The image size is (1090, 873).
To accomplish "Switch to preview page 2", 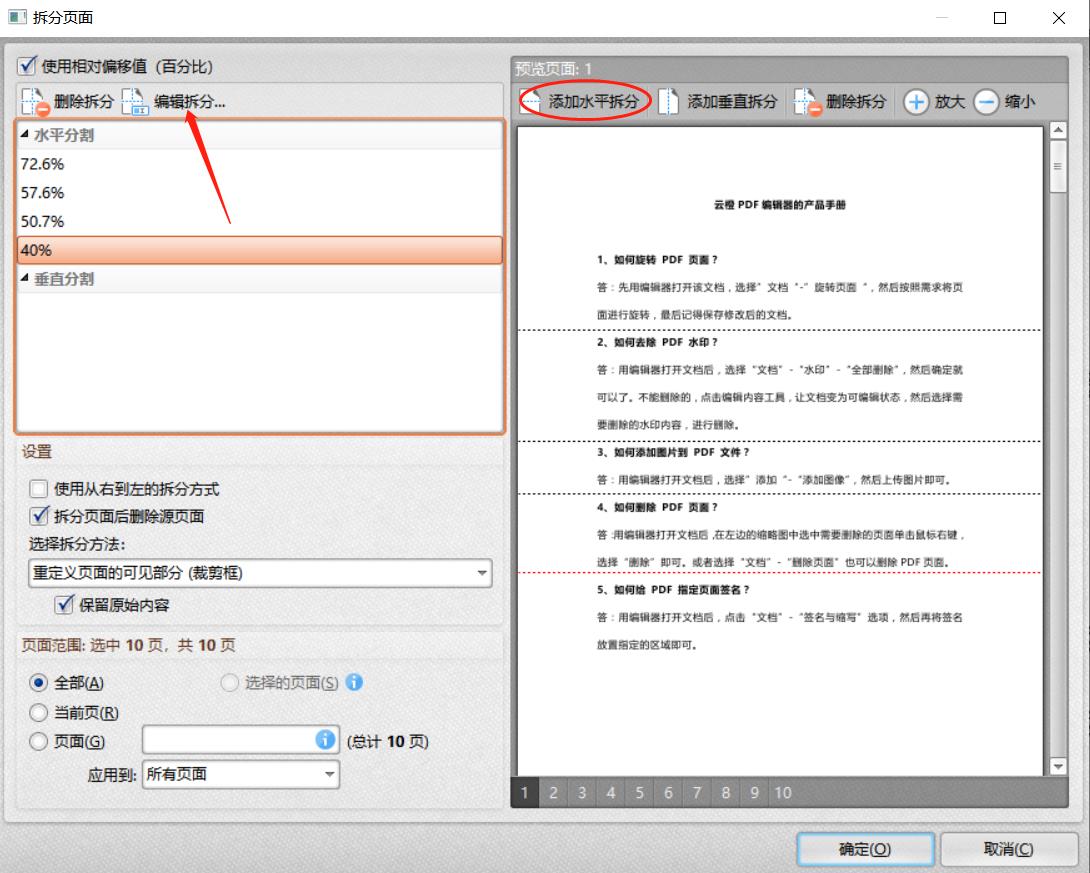I will [553, 792].
